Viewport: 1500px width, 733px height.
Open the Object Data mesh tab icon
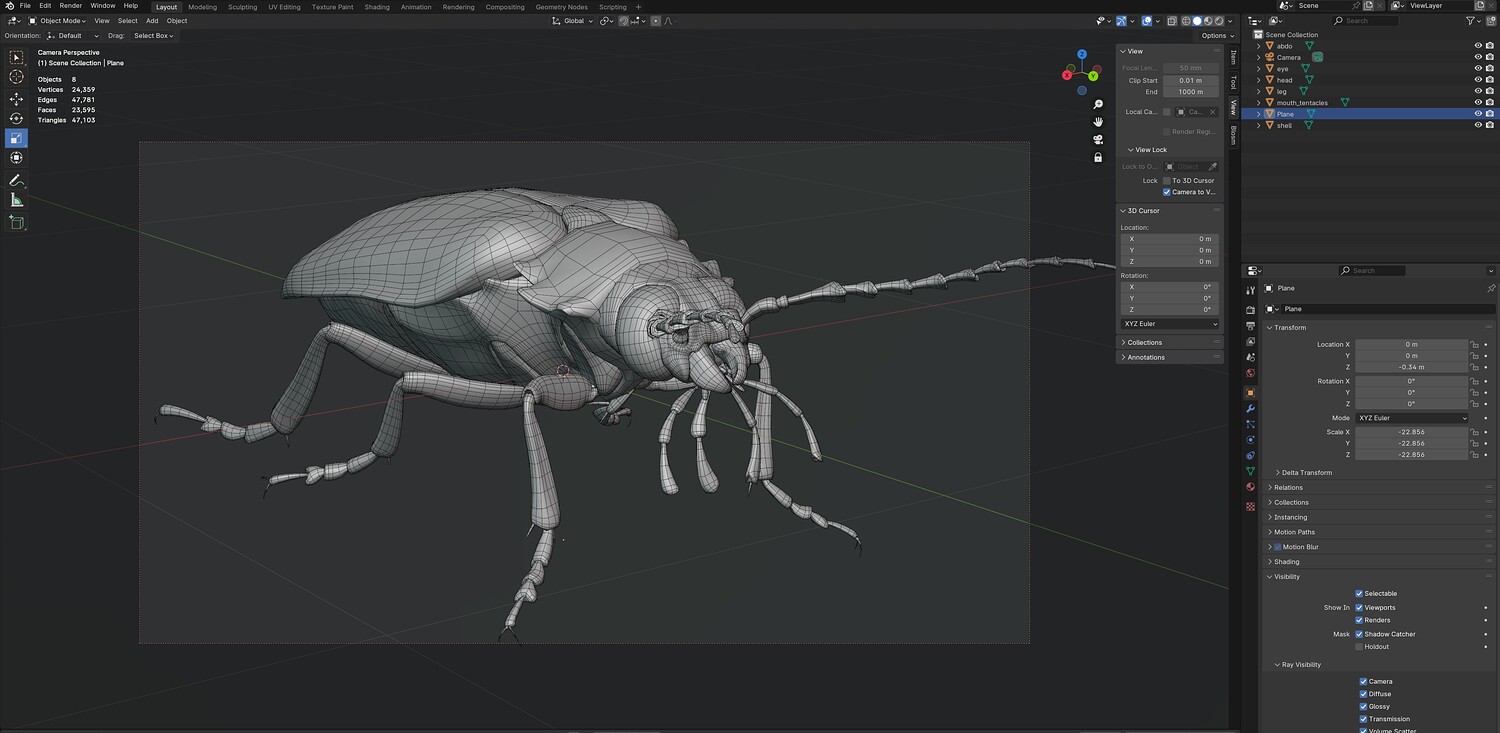1250,471
